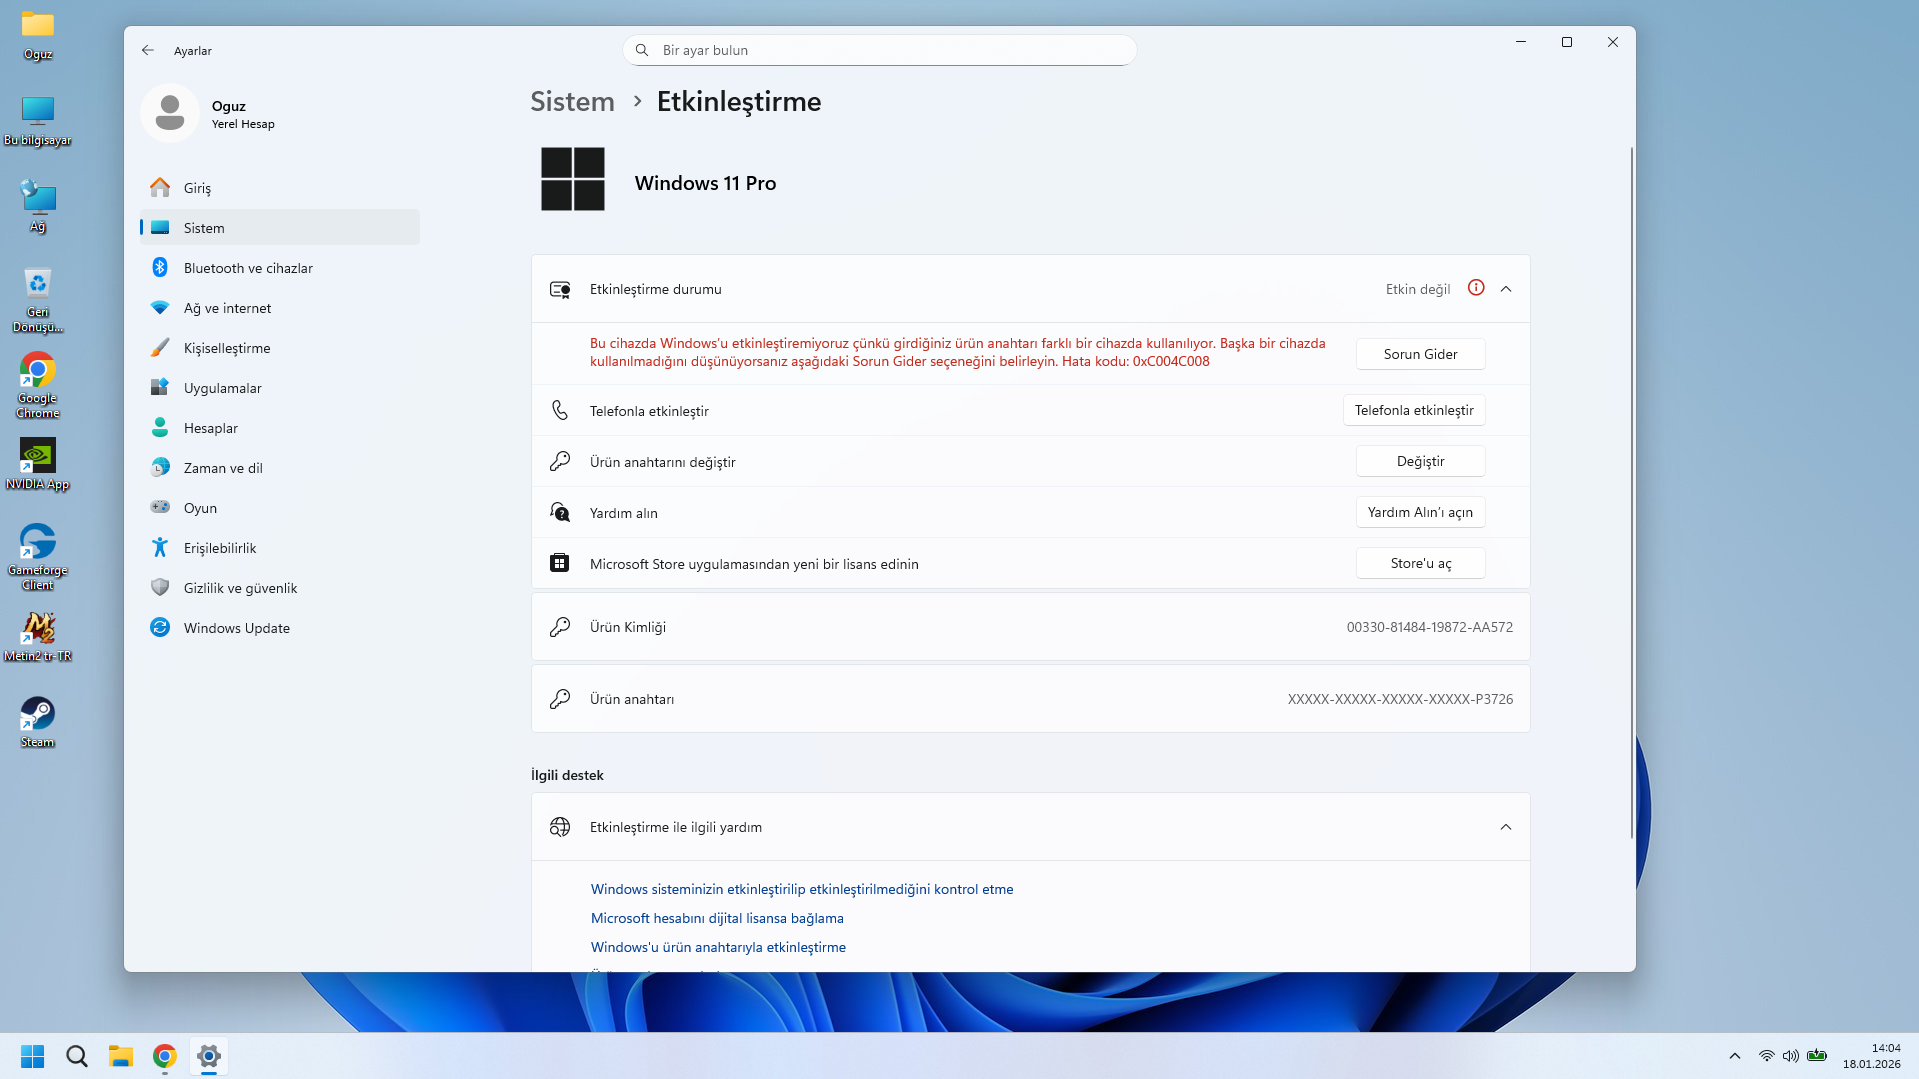Click the search box Bir ayar bulun
Screen dimensions: 1919x1079
(x=880, y=50)
